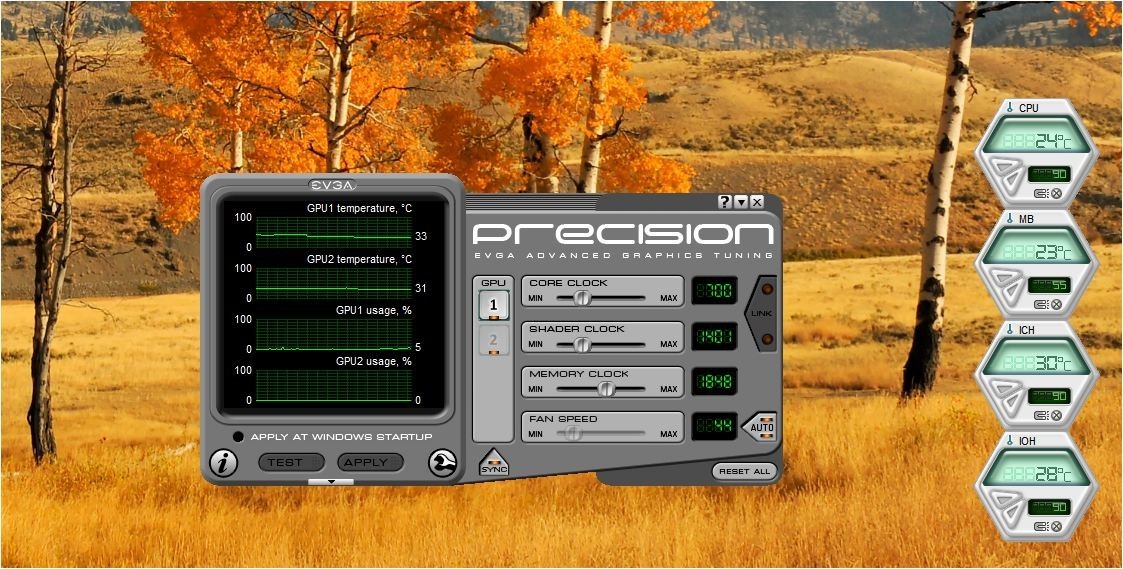The width and height of the screenshot is (1123, 569).
Task: Click the MB widget 55 threshold value
Action: [x=1049, y=285]
